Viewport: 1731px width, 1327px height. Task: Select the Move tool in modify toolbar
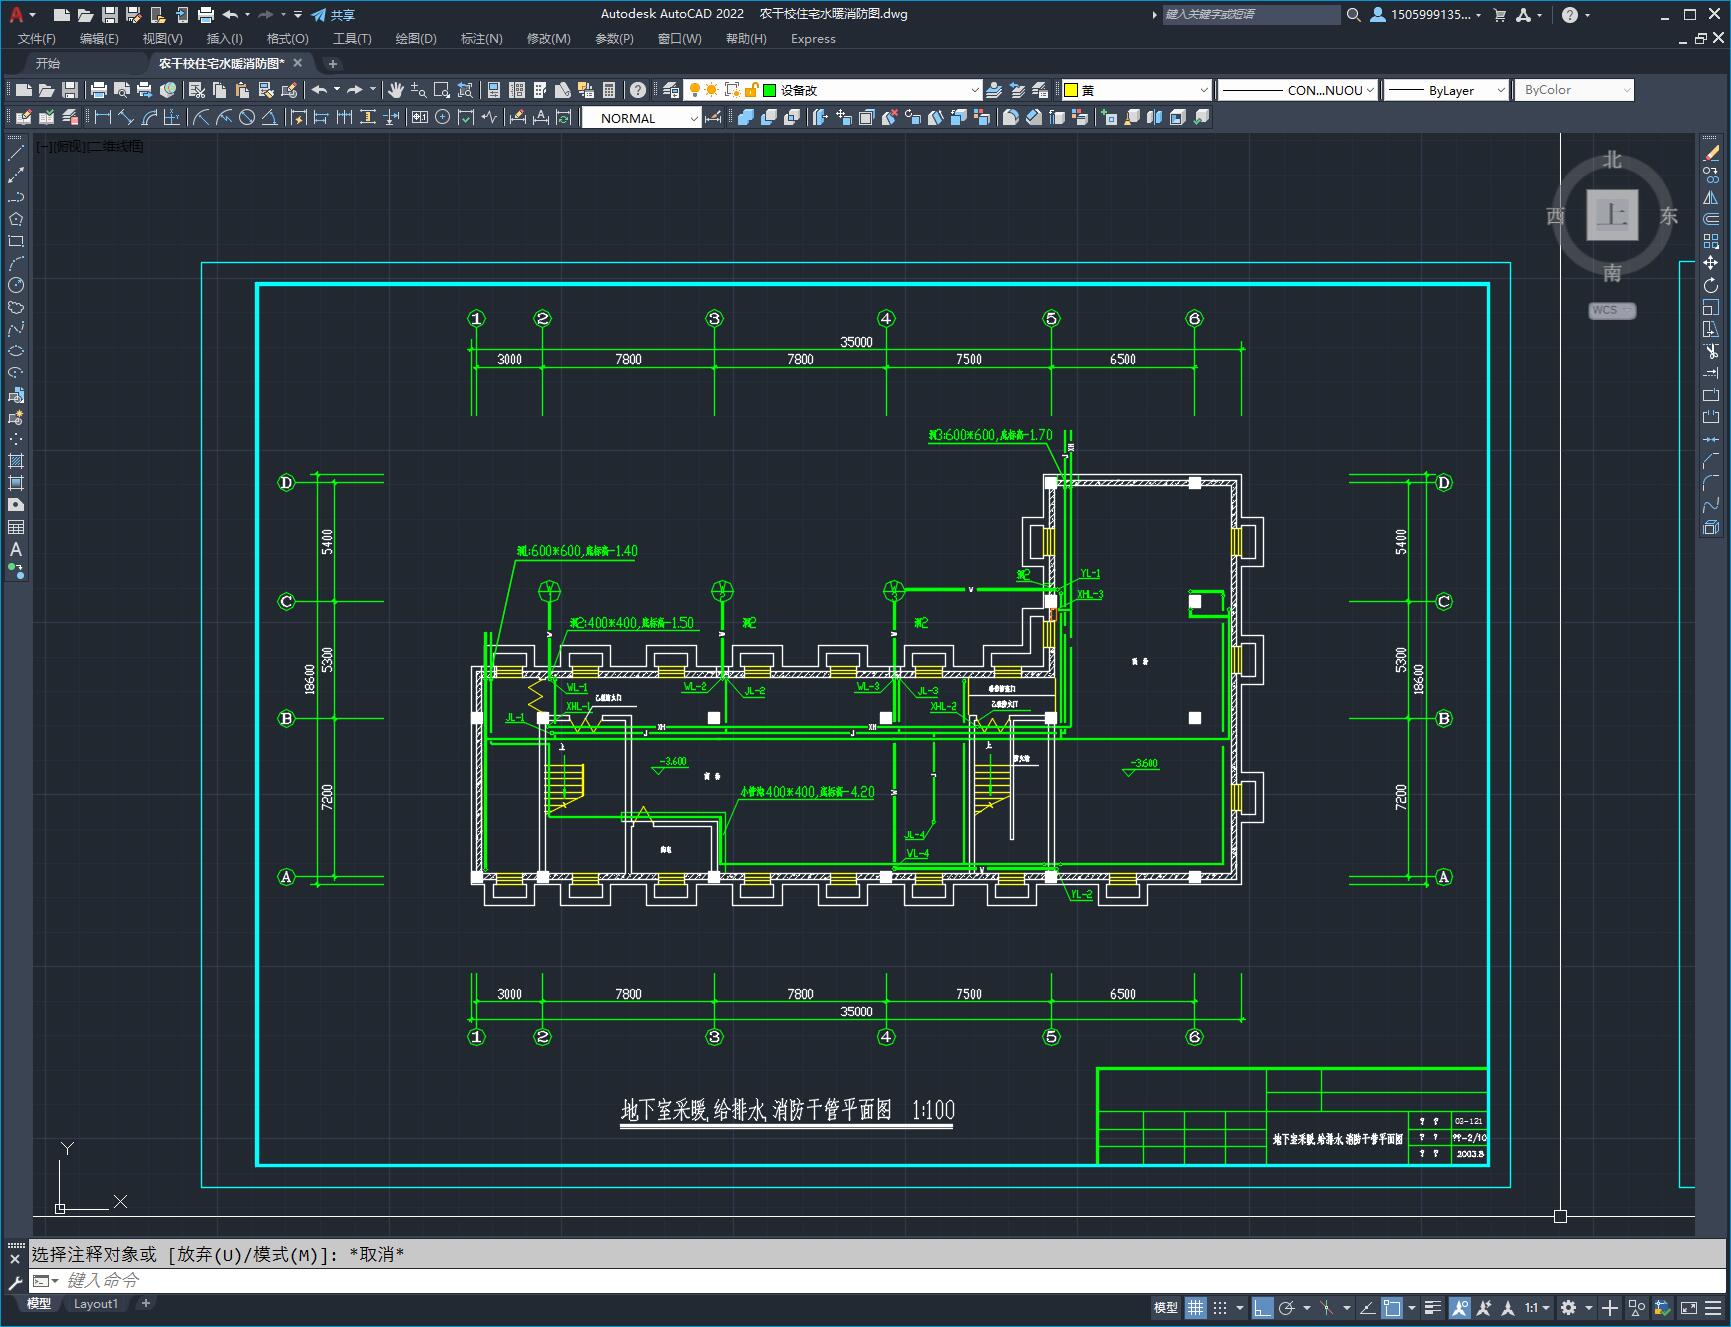(x=1711, y=263)
